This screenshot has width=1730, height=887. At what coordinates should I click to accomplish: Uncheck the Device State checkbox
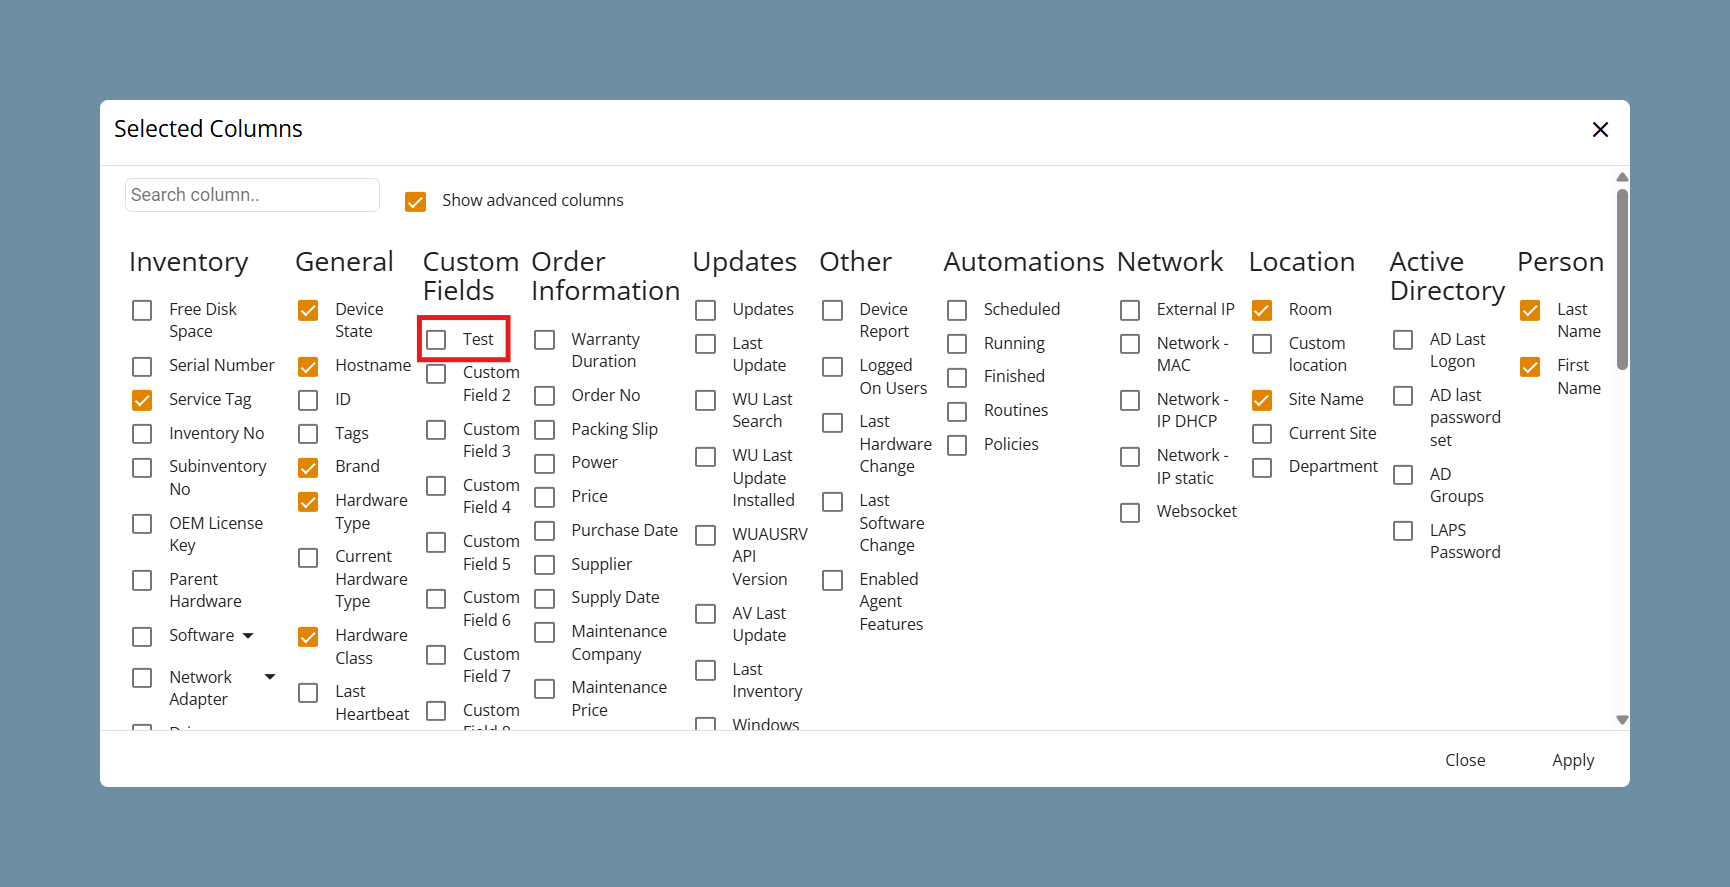(x=308, y=311)
